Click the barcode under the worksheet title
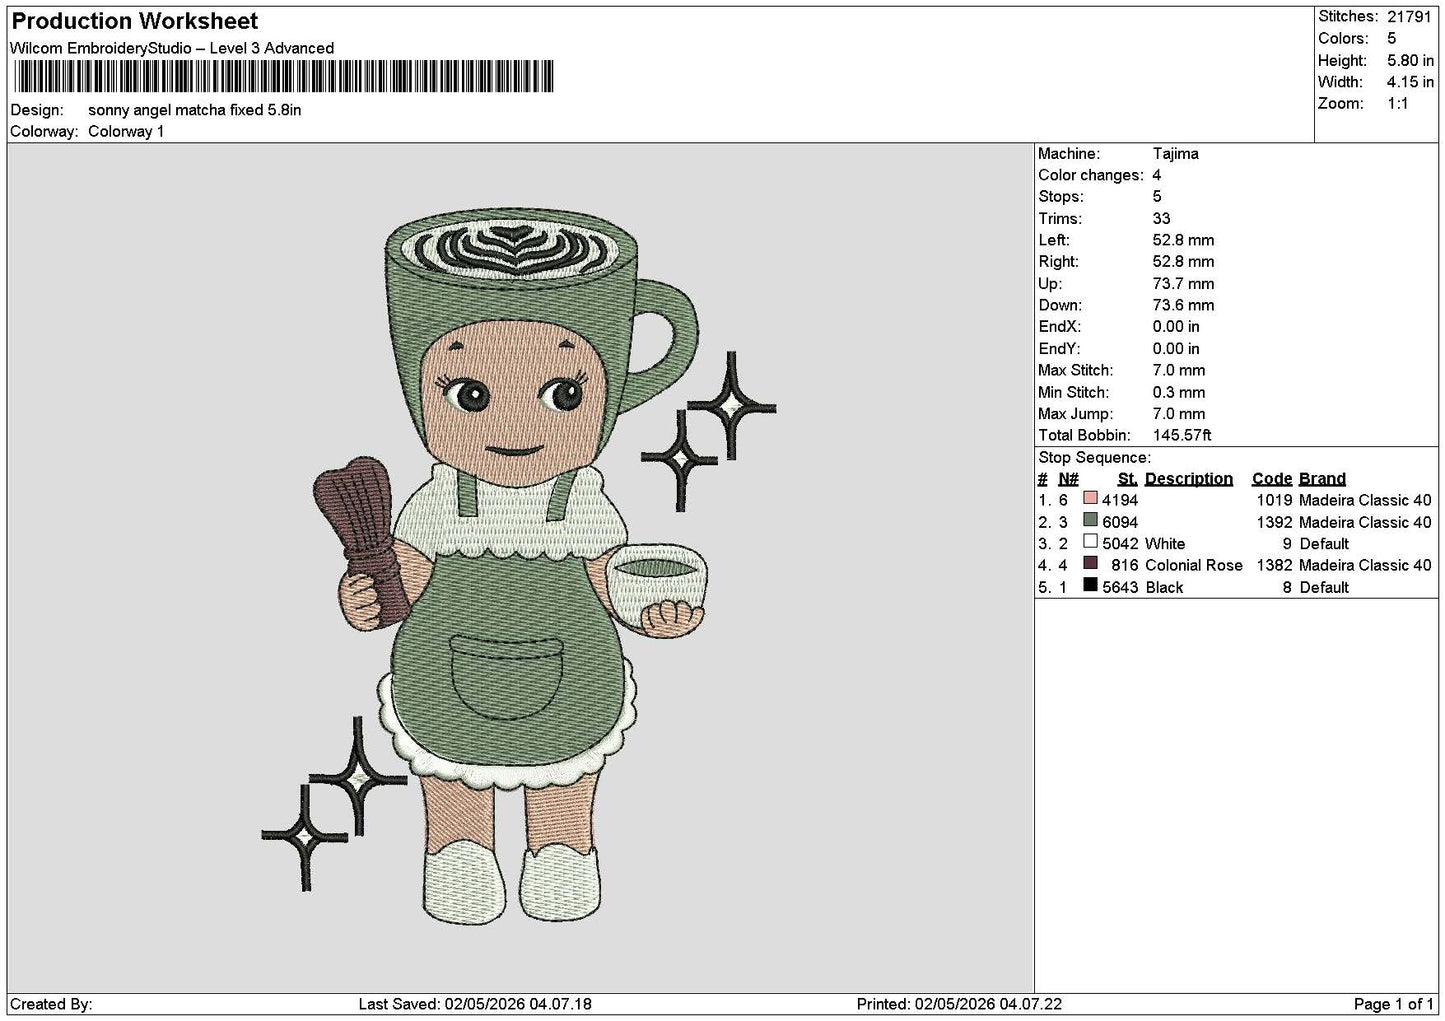This screenshot has height=1021, width=1445. (282, 76)
